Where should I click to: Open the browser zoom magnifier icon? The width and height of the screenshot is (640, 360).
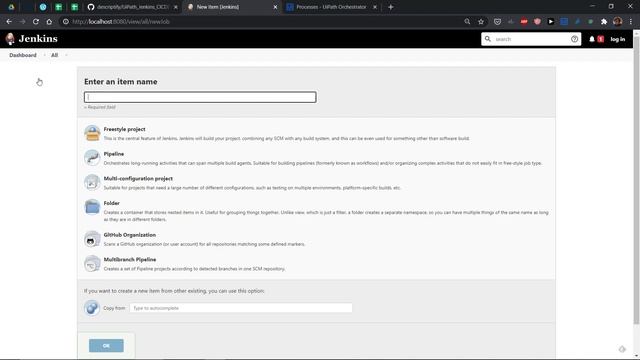tap(467, 22)
